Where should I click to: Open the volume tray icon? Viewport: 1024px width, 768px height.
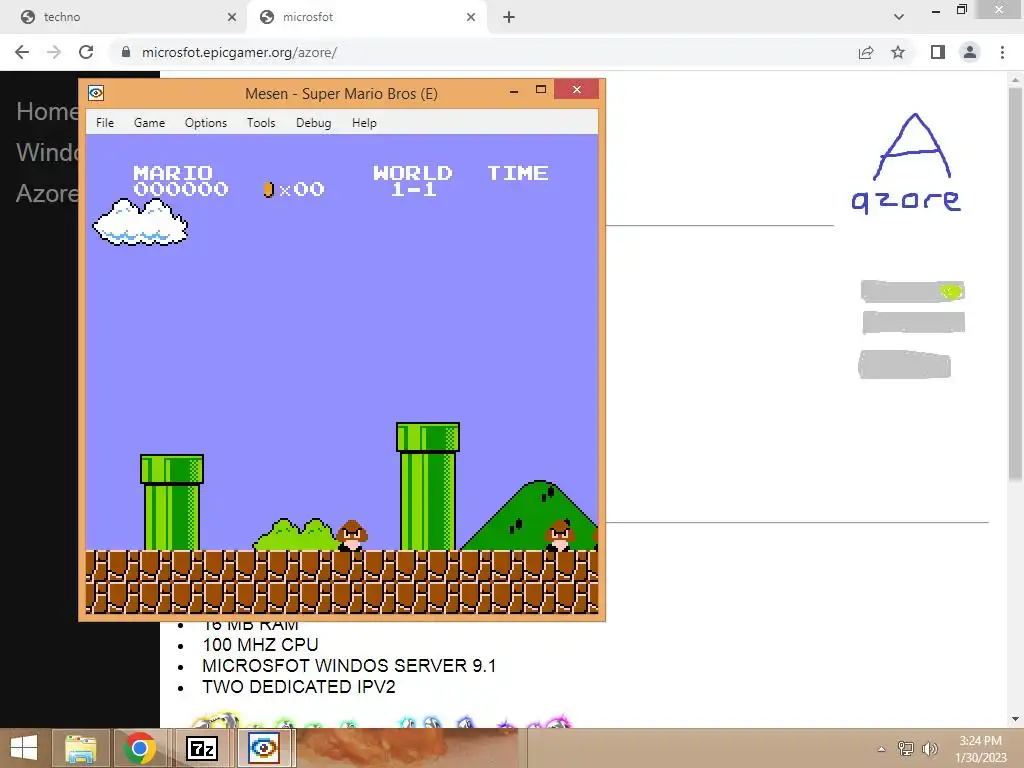[930, 748]
